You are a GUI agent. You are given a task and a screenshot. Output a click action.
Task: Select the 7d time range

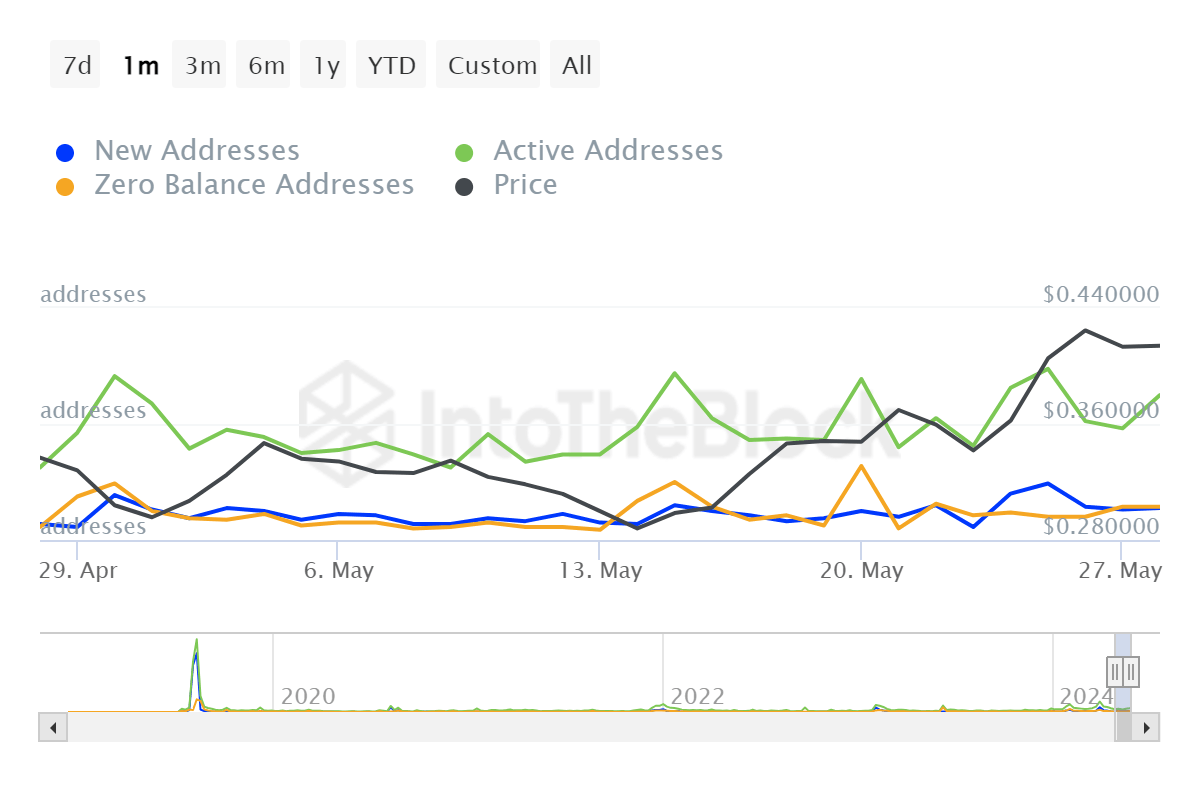click(76, 66)
